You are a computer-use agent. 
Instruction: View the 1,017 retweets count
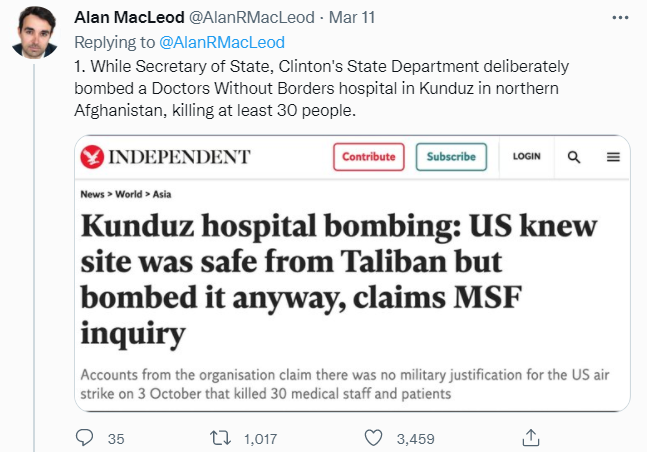259,437
